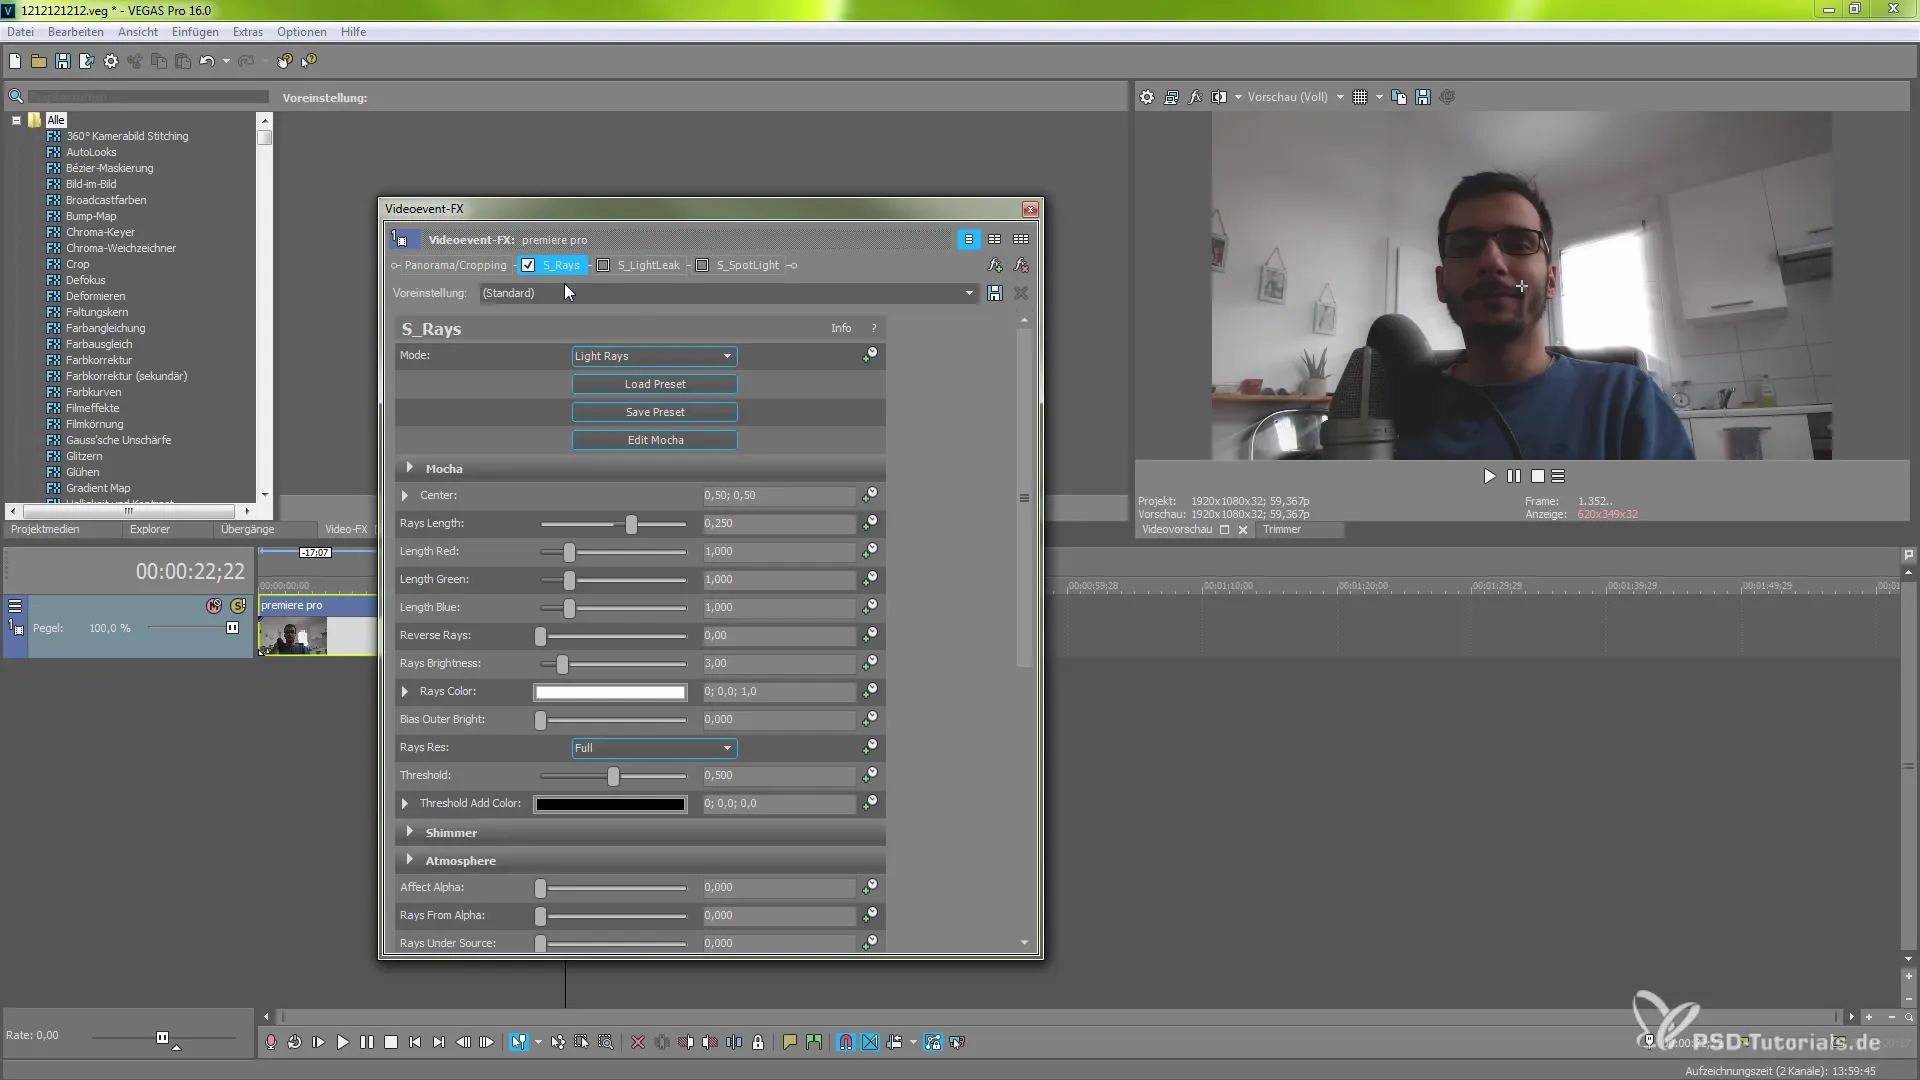Screen dimensions: 1920x1080
Task: Toggle the animate button for Mode
Action: pos(870,354)
